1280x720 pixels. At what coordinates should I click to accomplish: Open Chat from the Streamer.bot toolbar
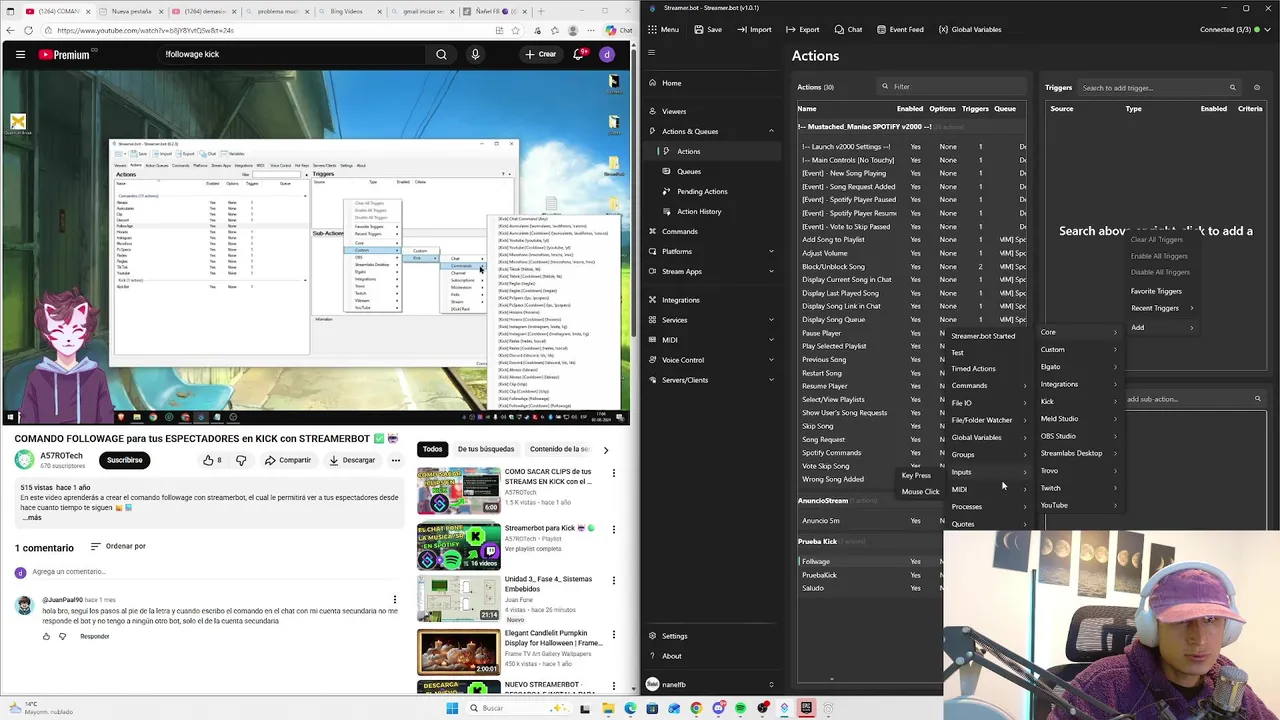[x=848, y=29]
